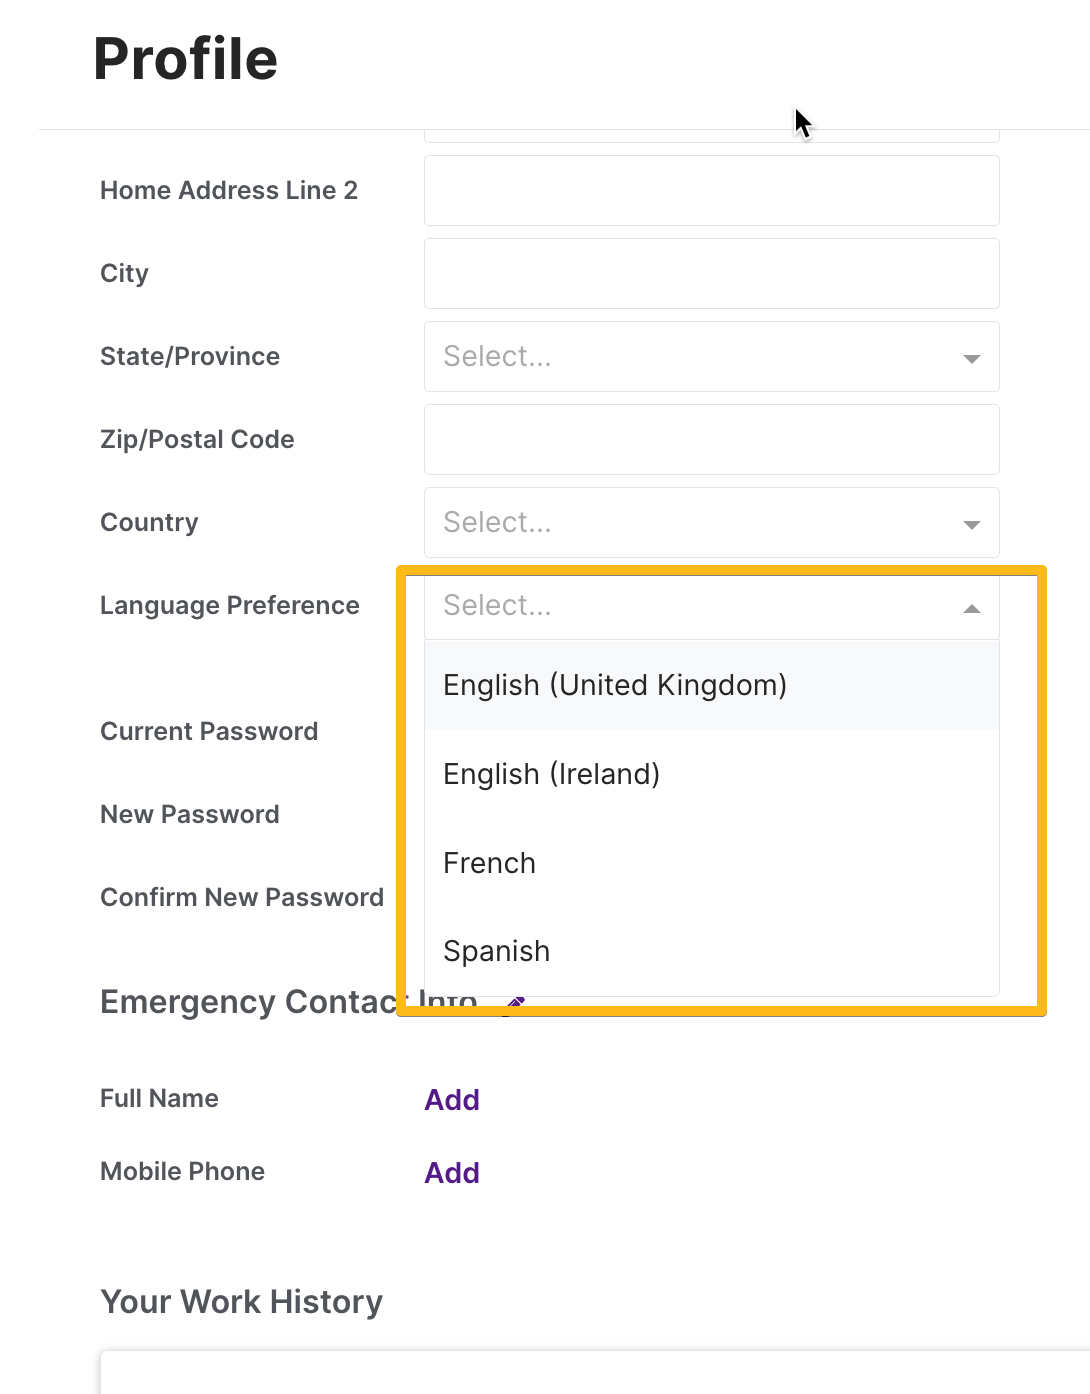Click the Country dropdown arrow
Screen dimensions: 1090x1394
tap(969, 522)
